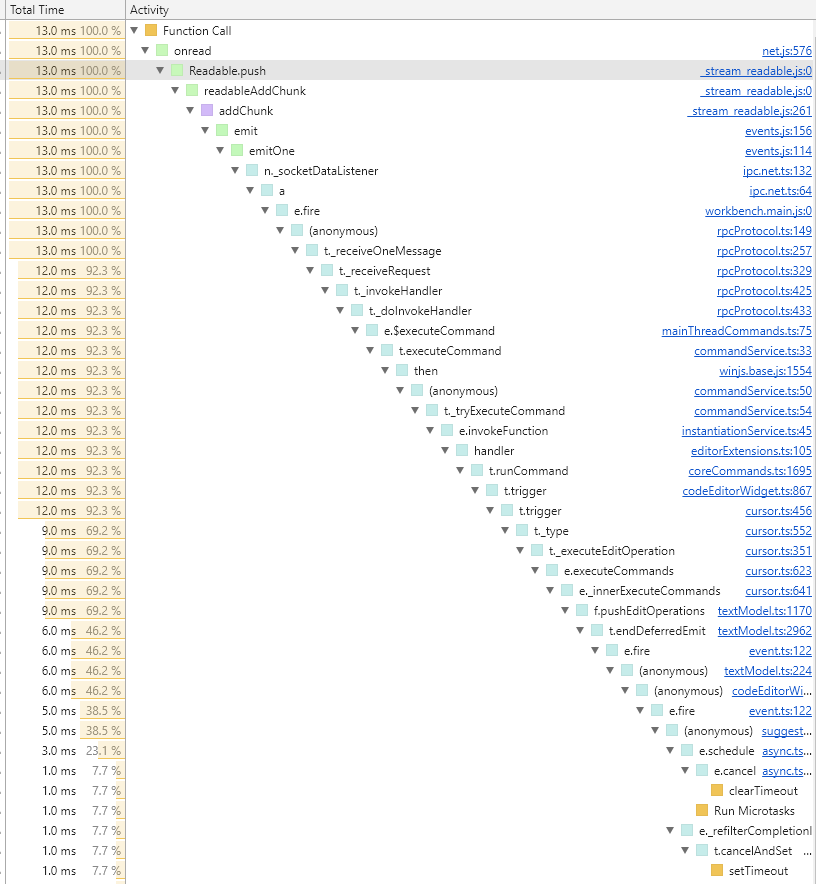Open the _stream_readable.js:261 link

[x=749, y=110]
